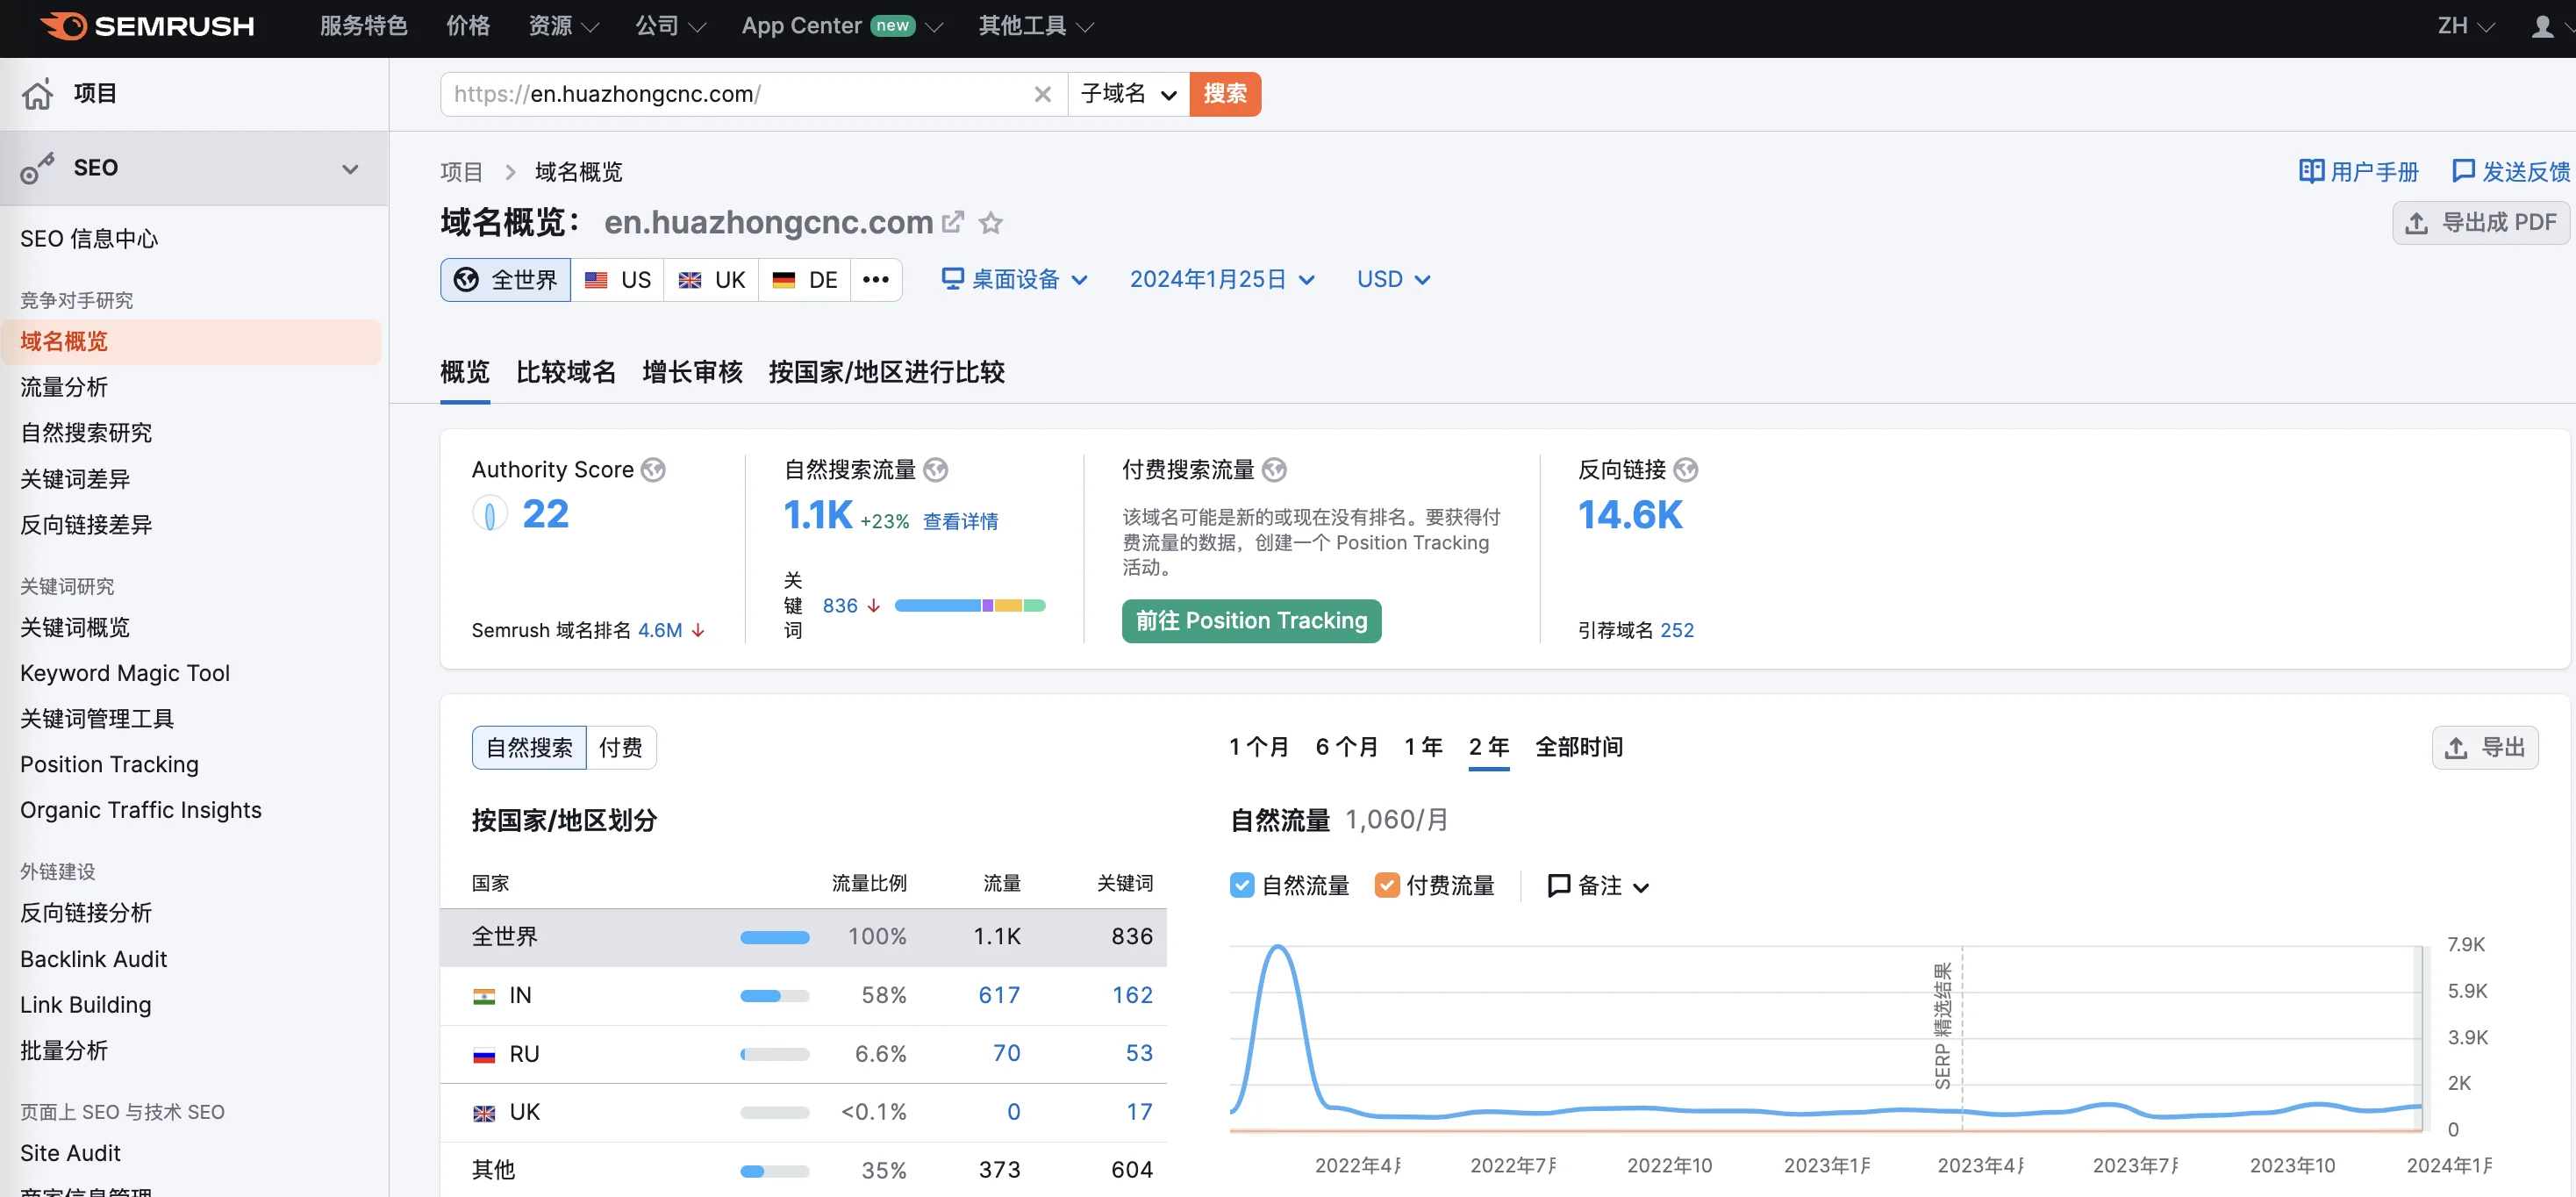Image resolution: width=2576 pixels, height=1197 pixels.
Task: Clear the domain search field with X
Action: click(1042, 94)
